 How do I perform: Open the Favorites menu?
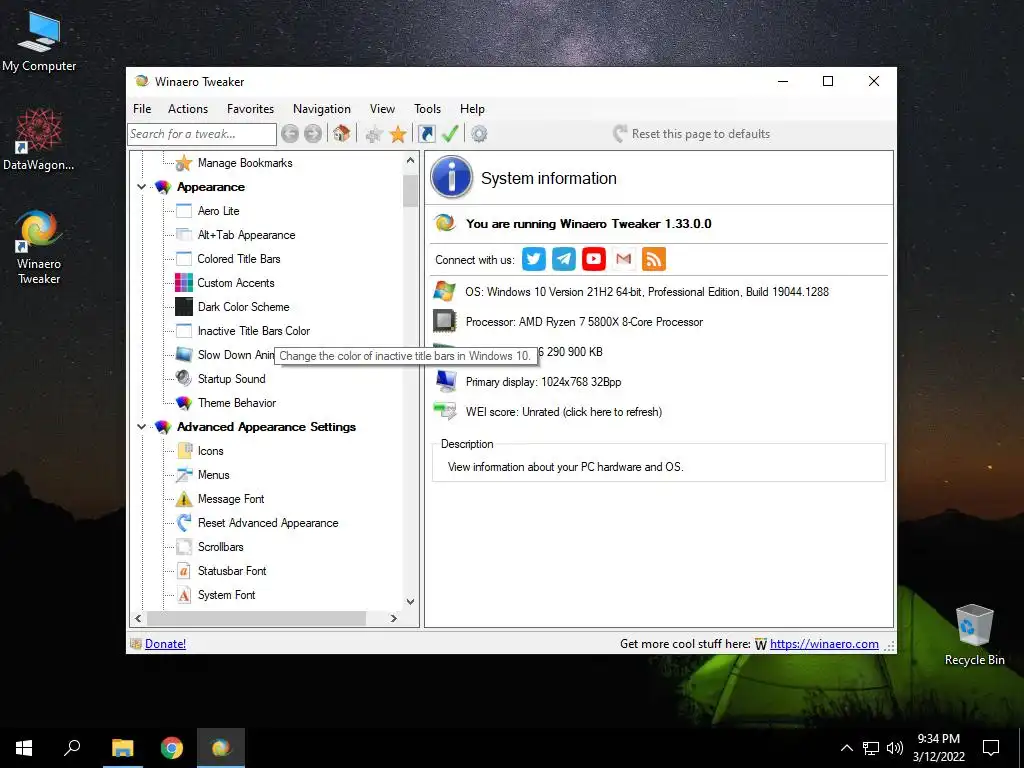tap(250, 109)
